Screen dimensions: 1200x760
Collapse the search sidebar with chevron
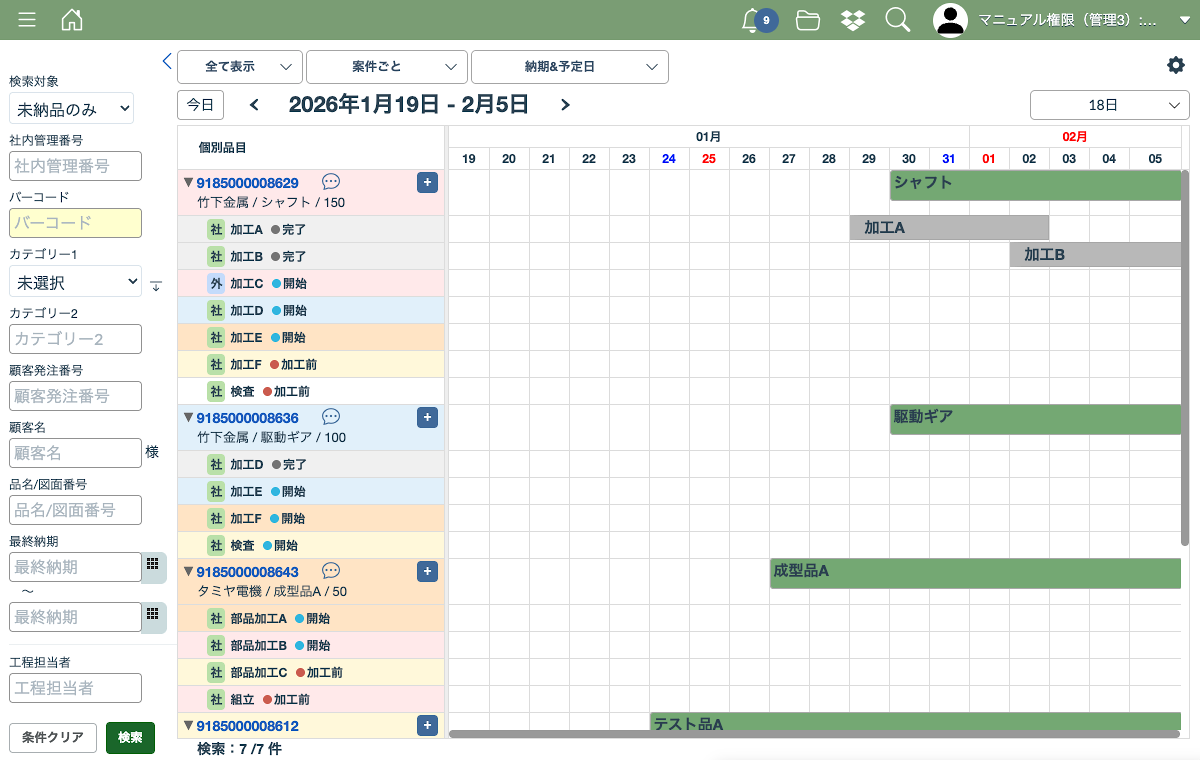167,62
